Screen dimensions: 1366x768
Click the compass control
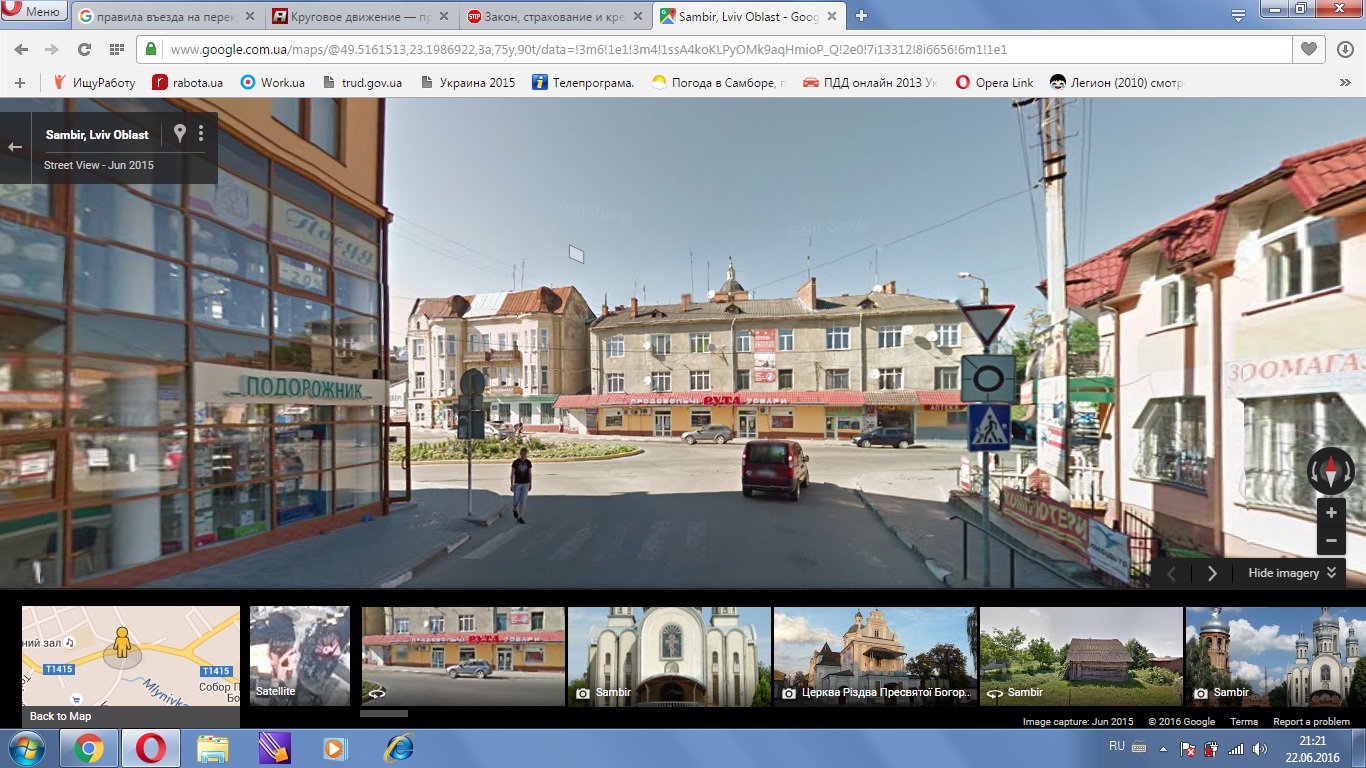1330,470
